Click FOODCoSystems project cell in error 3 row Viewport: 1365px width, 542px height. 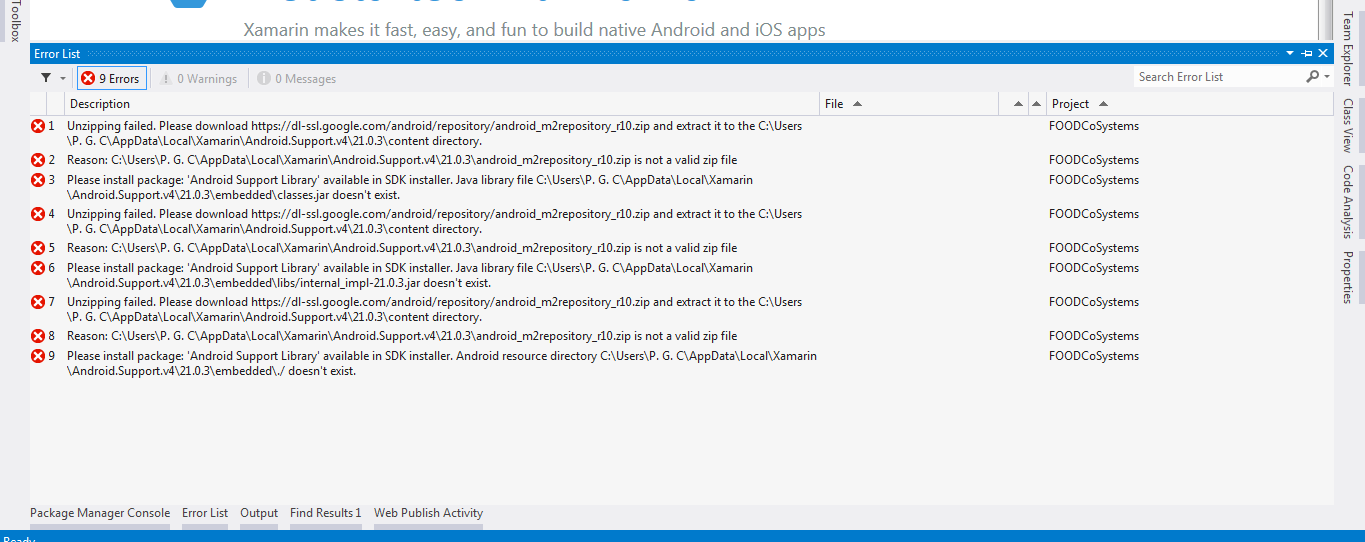click(1093, 180)
